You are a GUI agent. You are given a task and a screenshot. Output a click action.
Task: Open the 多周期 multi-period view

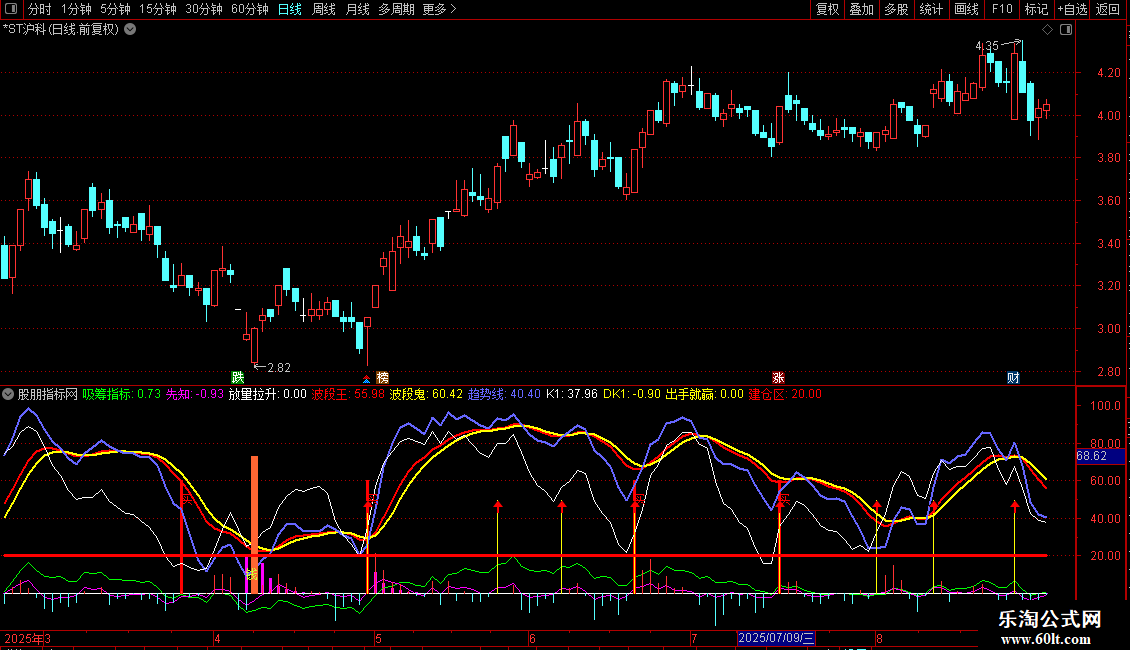click(x=396, y=9)
